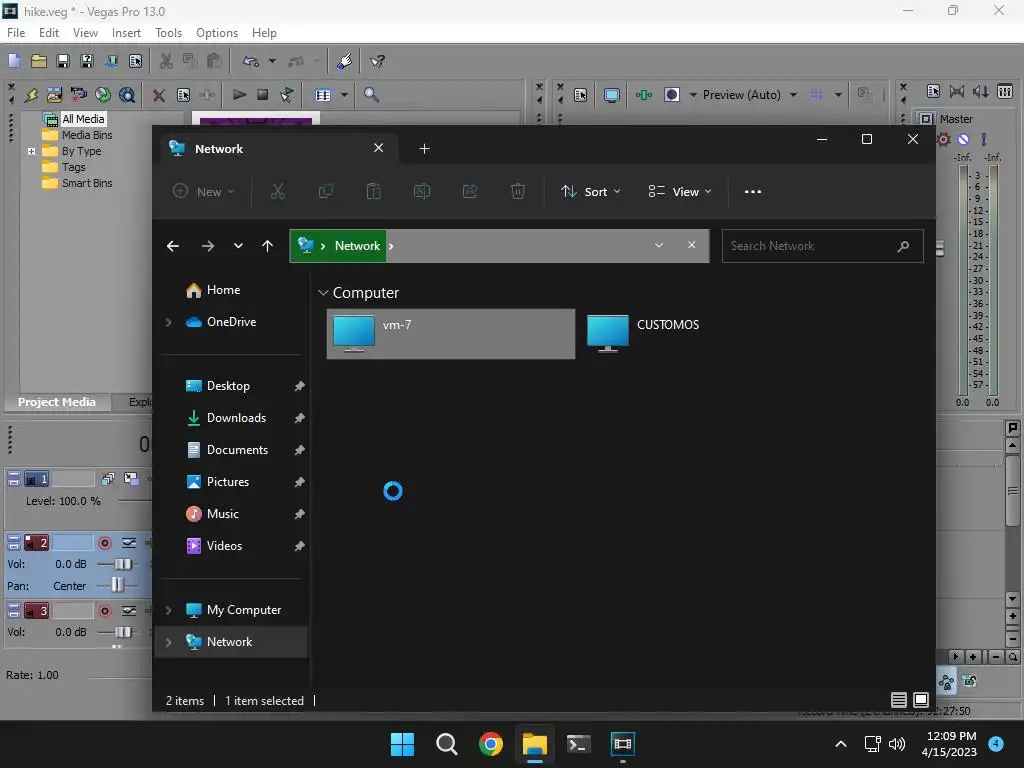Open Chrome from the taskbar

[490, 744]
